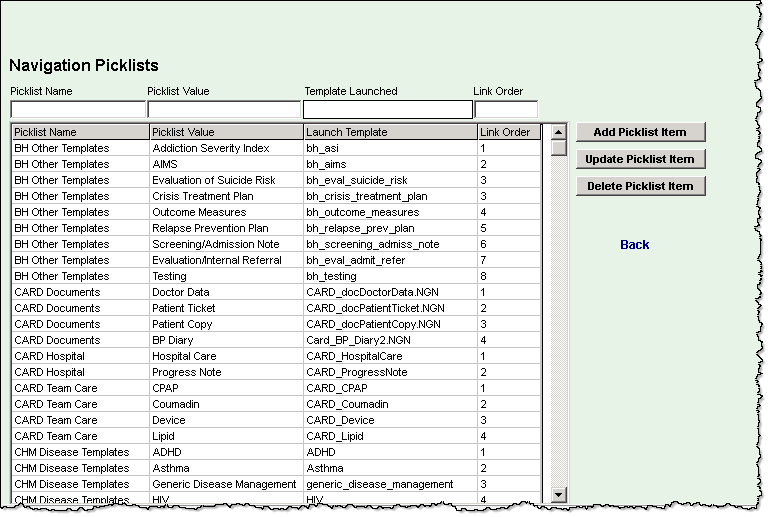
Task: Sort by Picklist Value column header
Action: click(x=226, y=132)
